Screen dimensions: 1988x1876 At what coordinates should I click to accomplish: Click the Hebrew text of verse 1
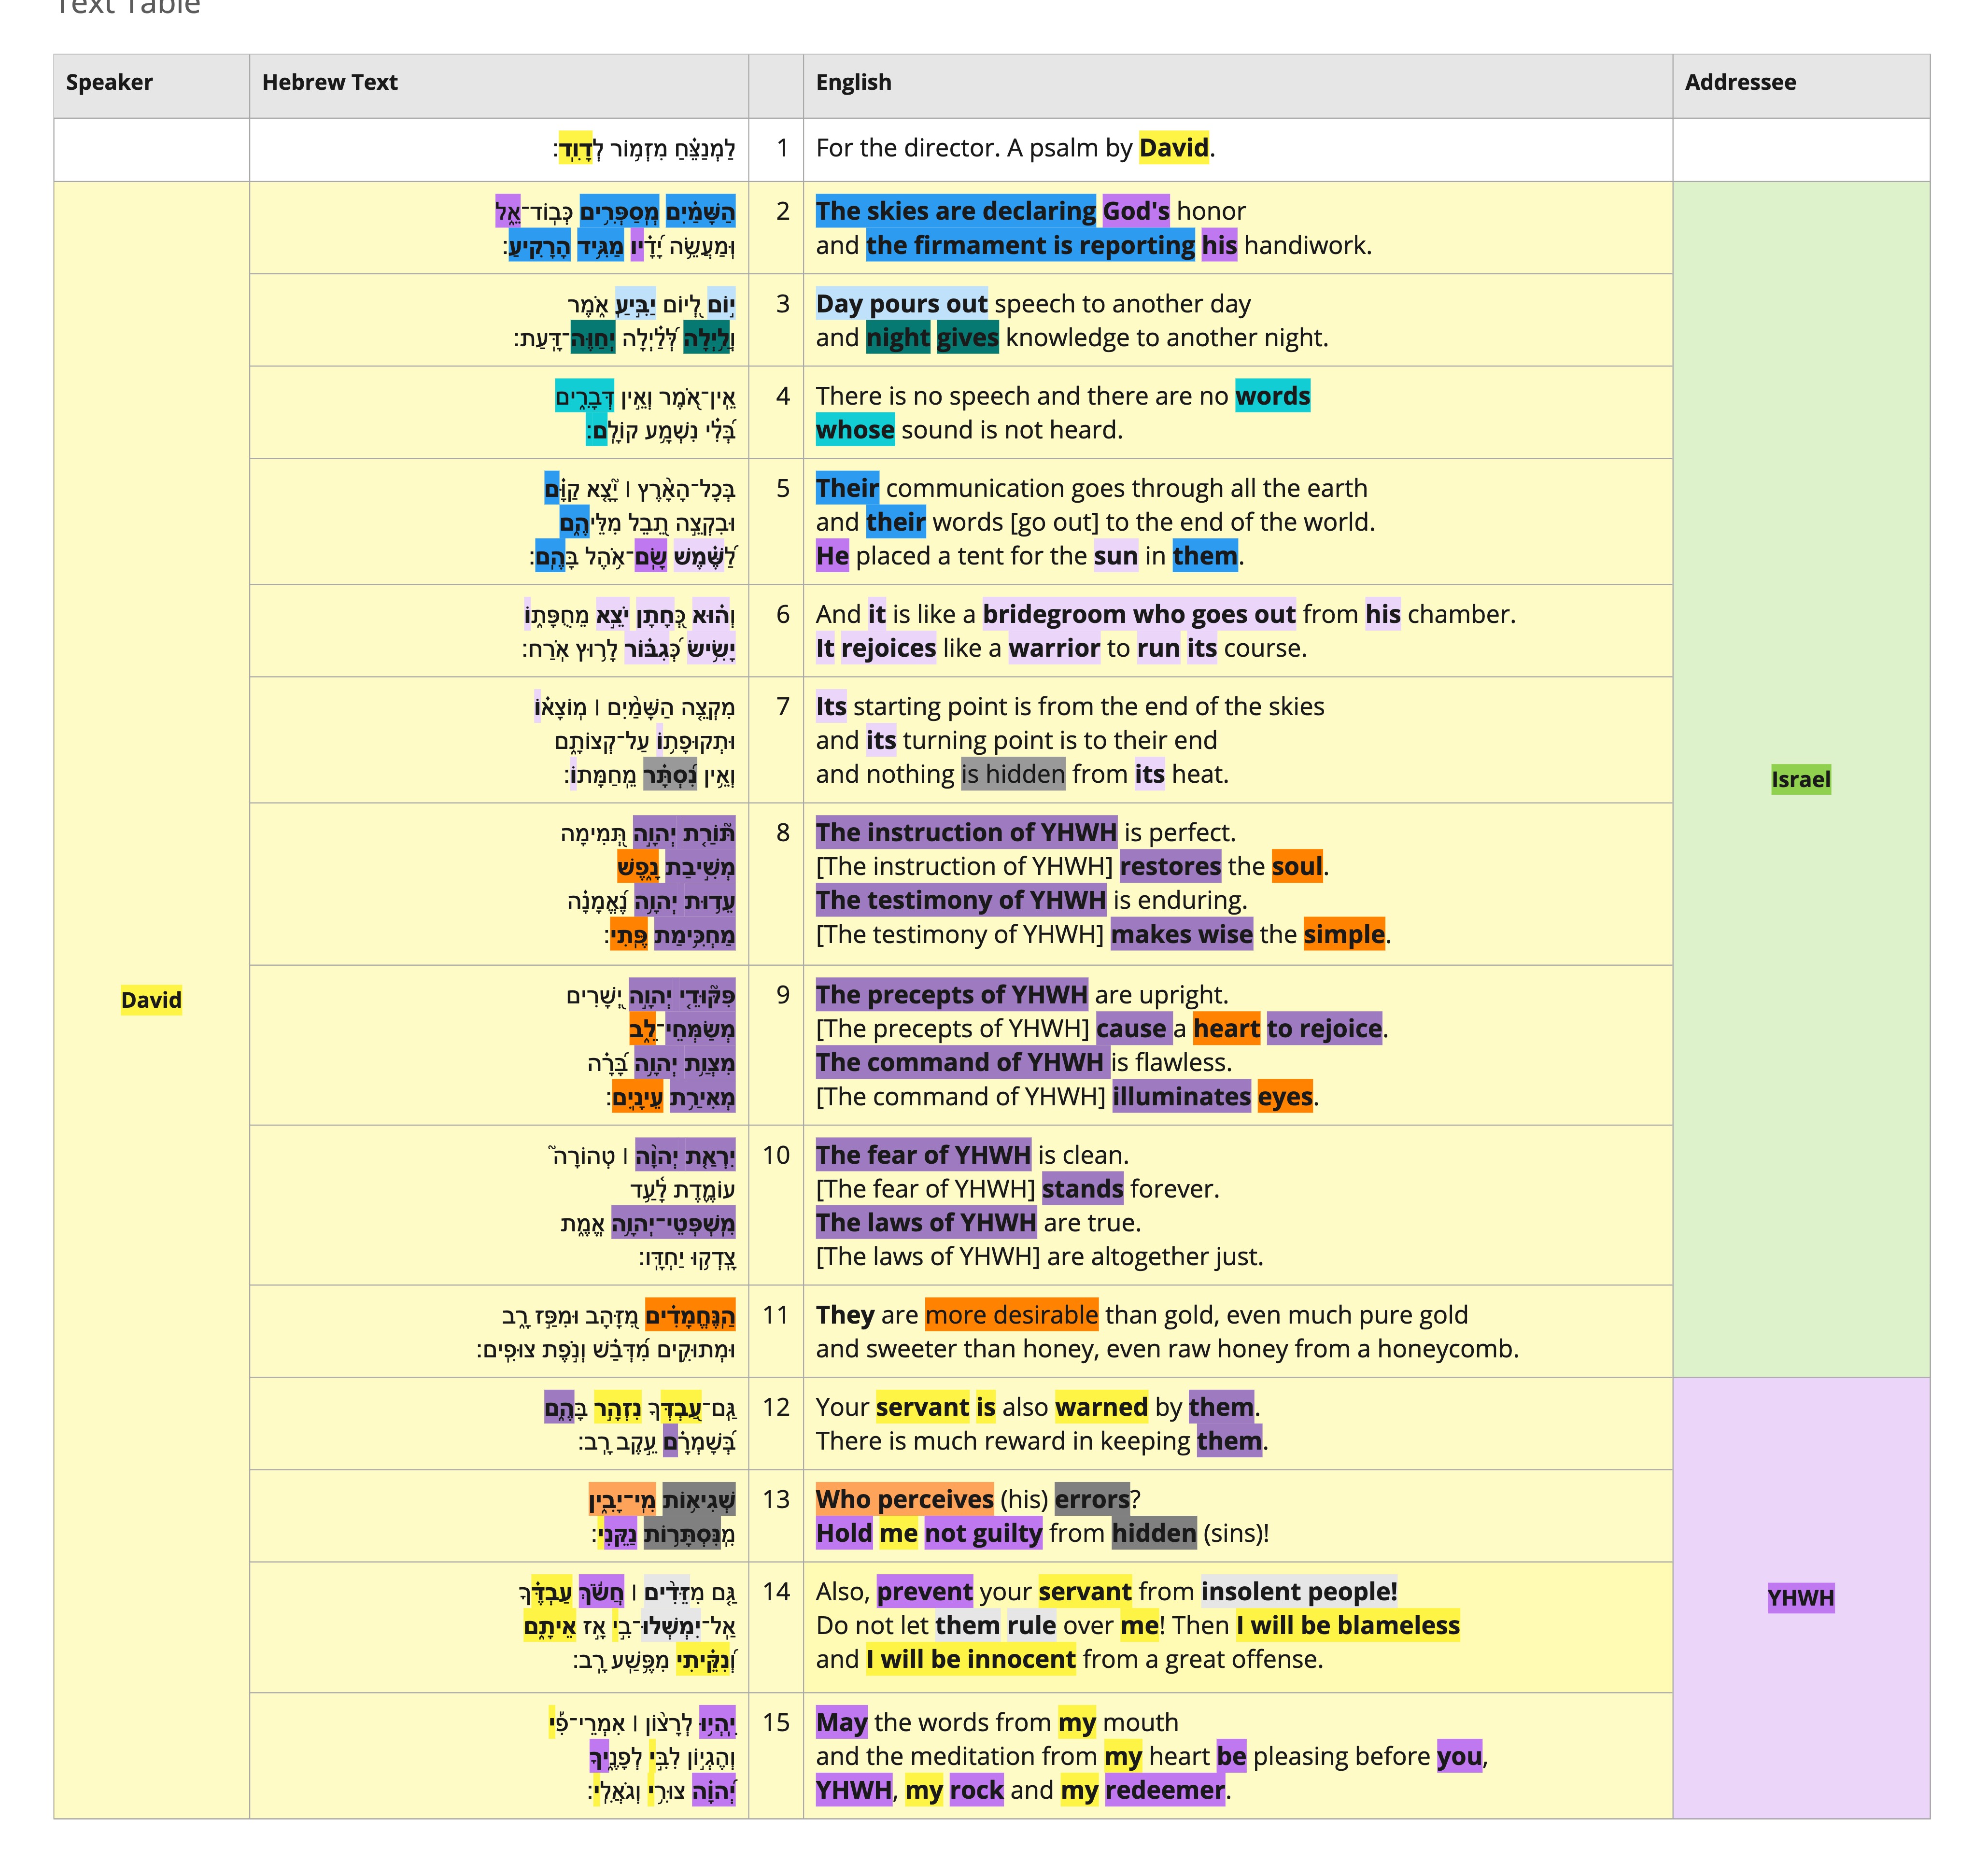[645, 149]
